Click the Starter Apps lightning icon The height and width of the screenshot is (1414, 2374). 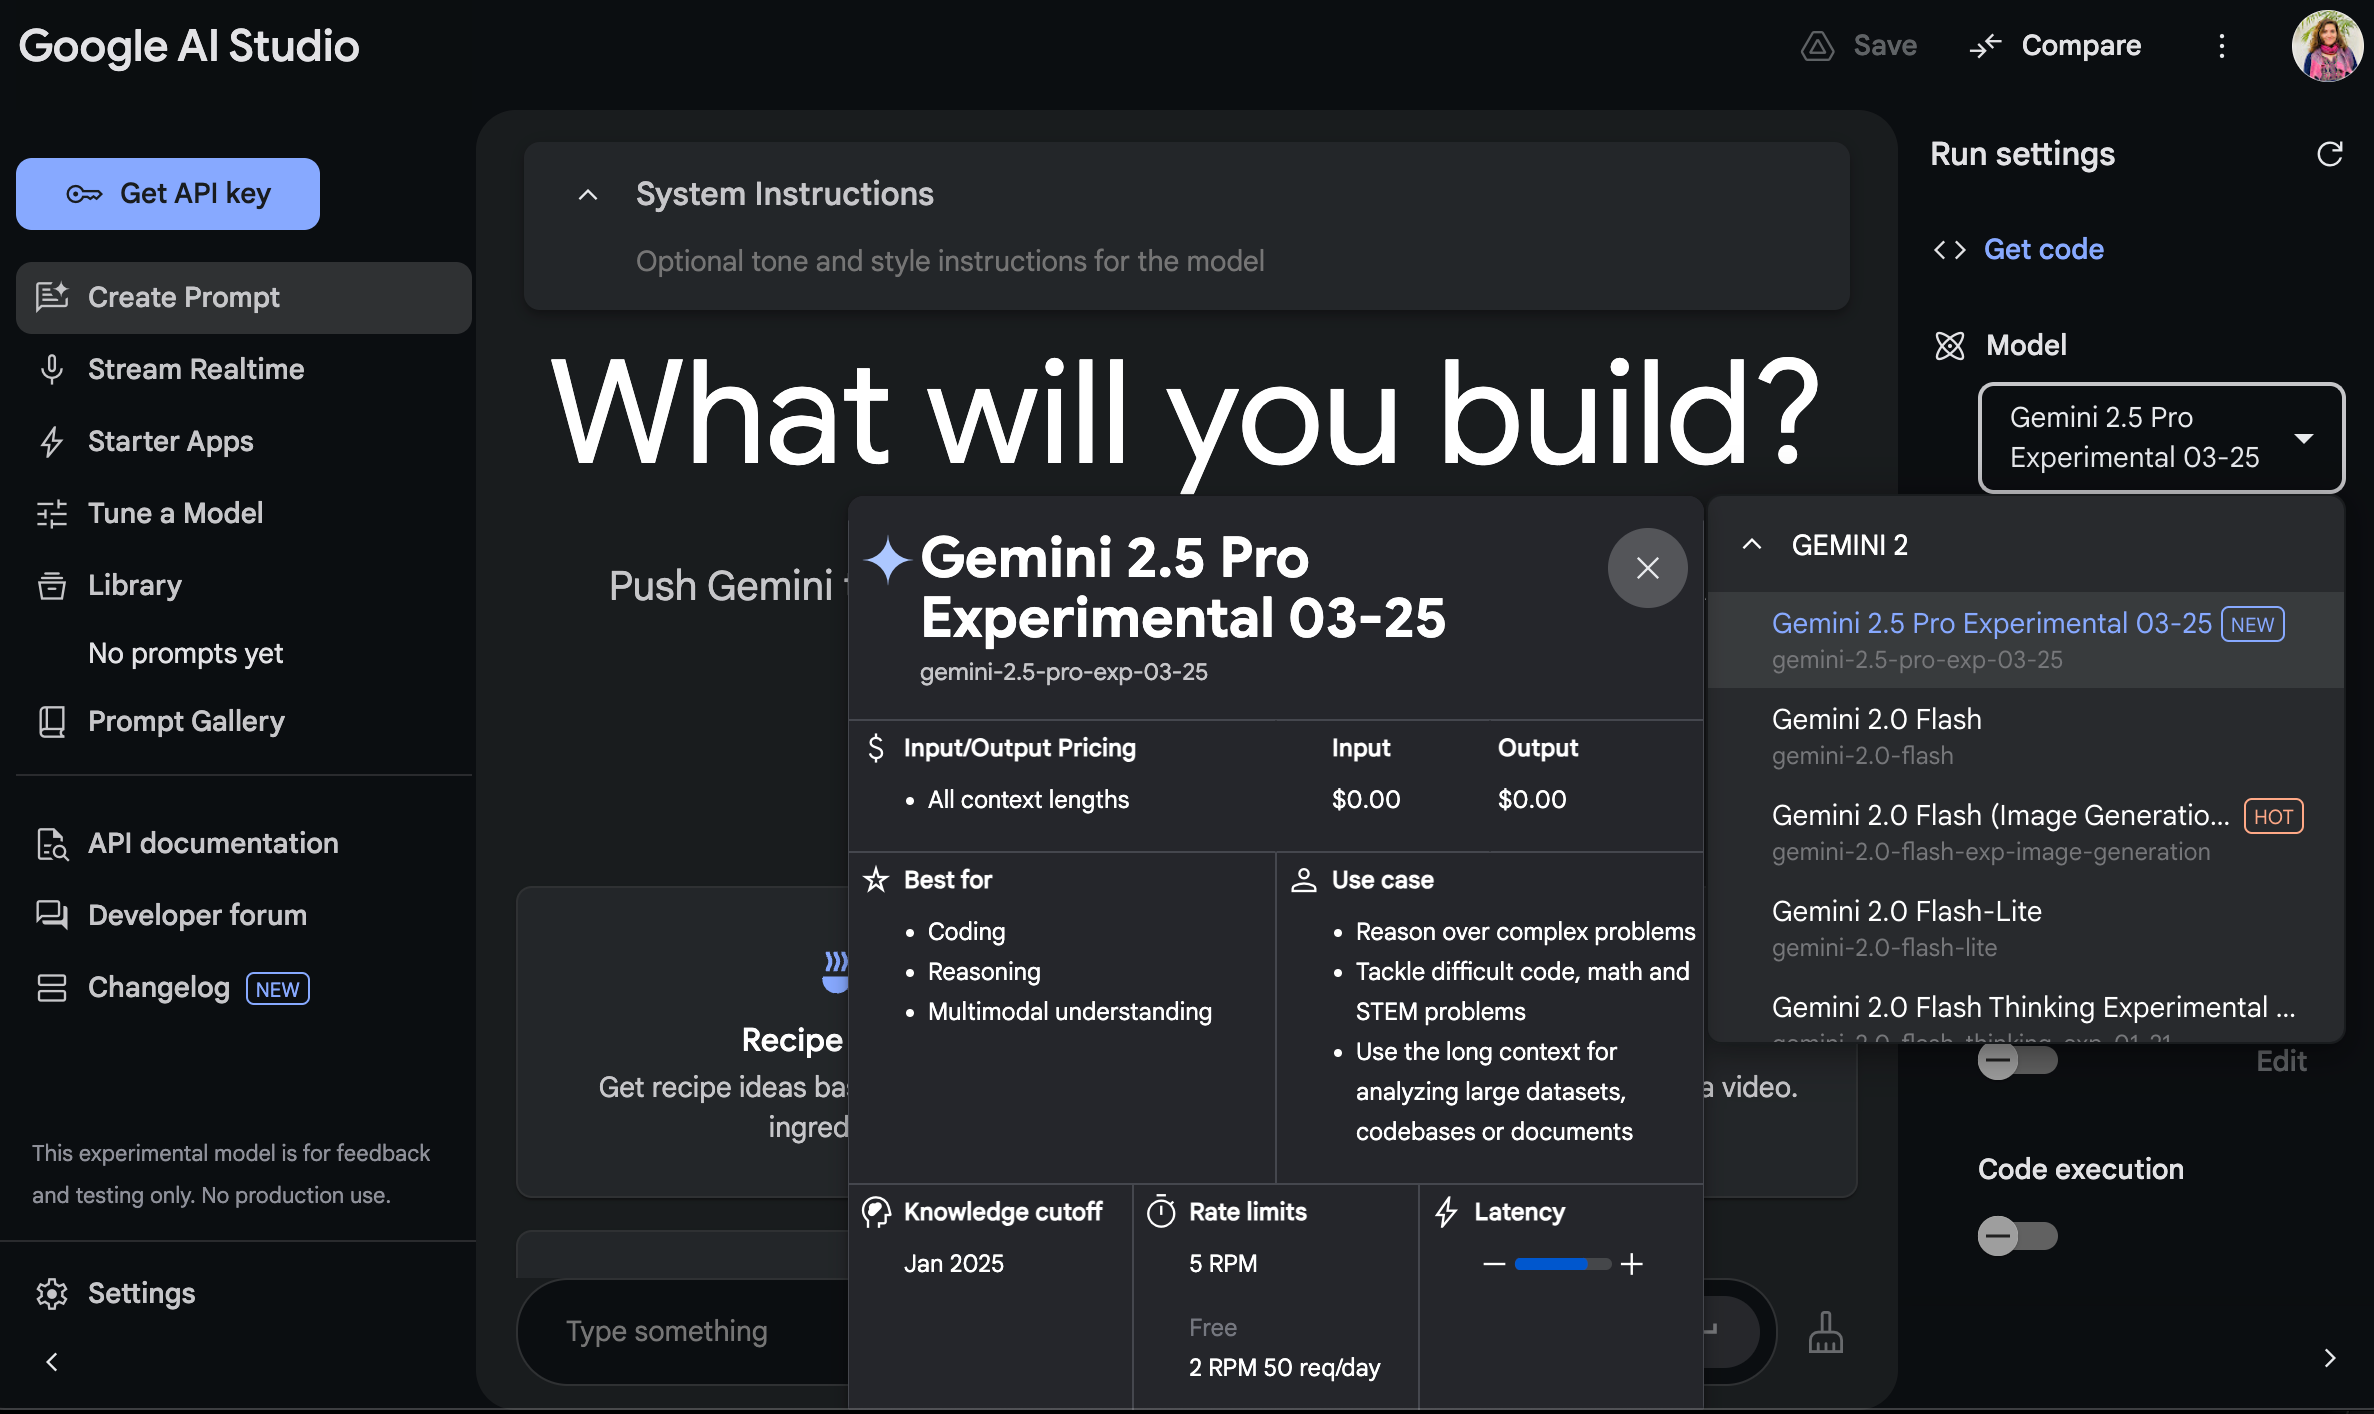pyautogui.click(x=52, y=442)
